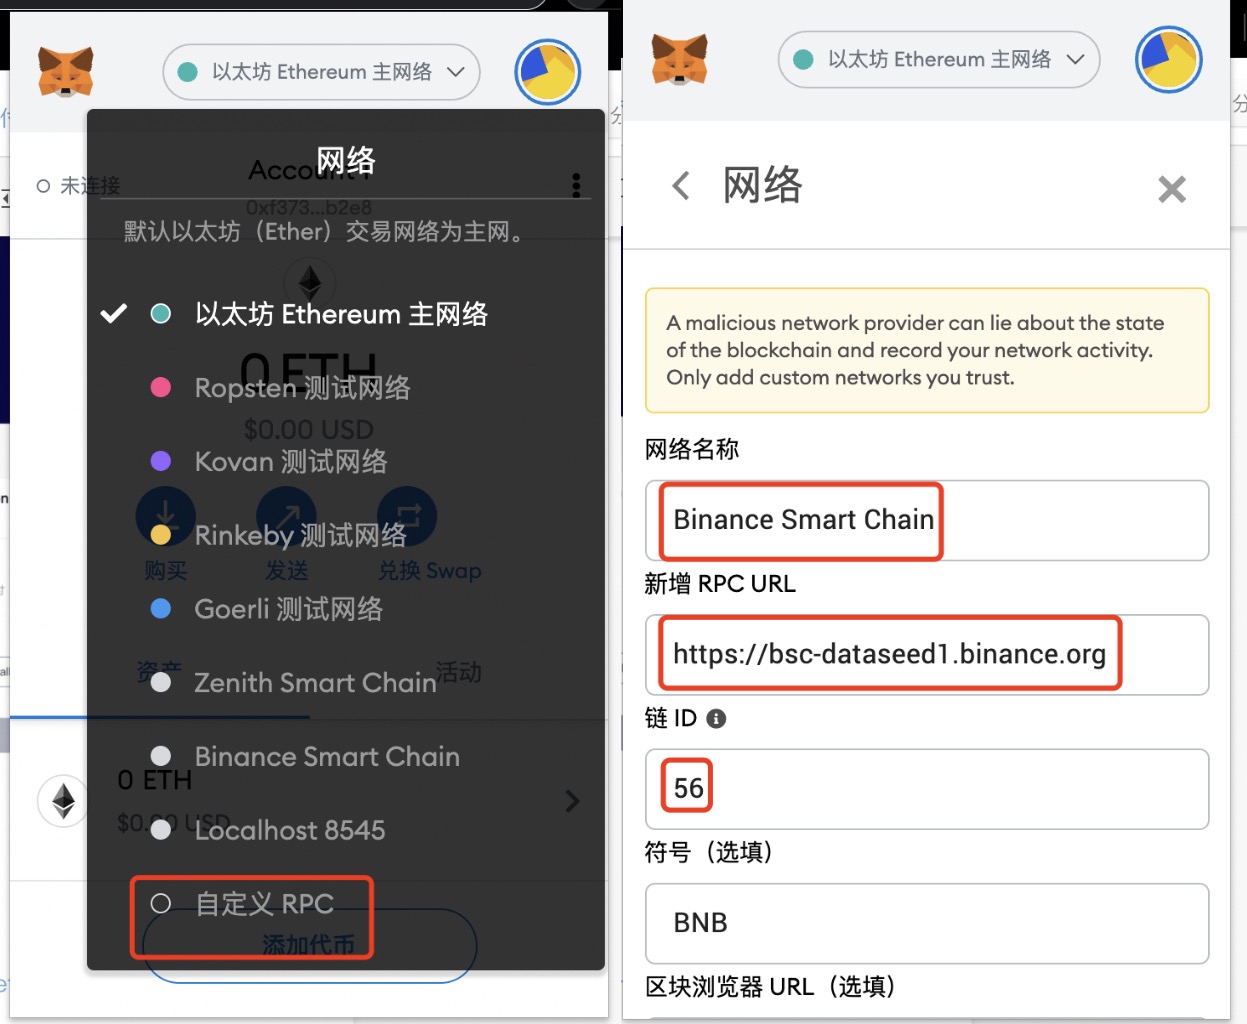1247x1024 pixels.
Task: Click the MetaMask fox logo in right panel
Action: coord(680,59)
